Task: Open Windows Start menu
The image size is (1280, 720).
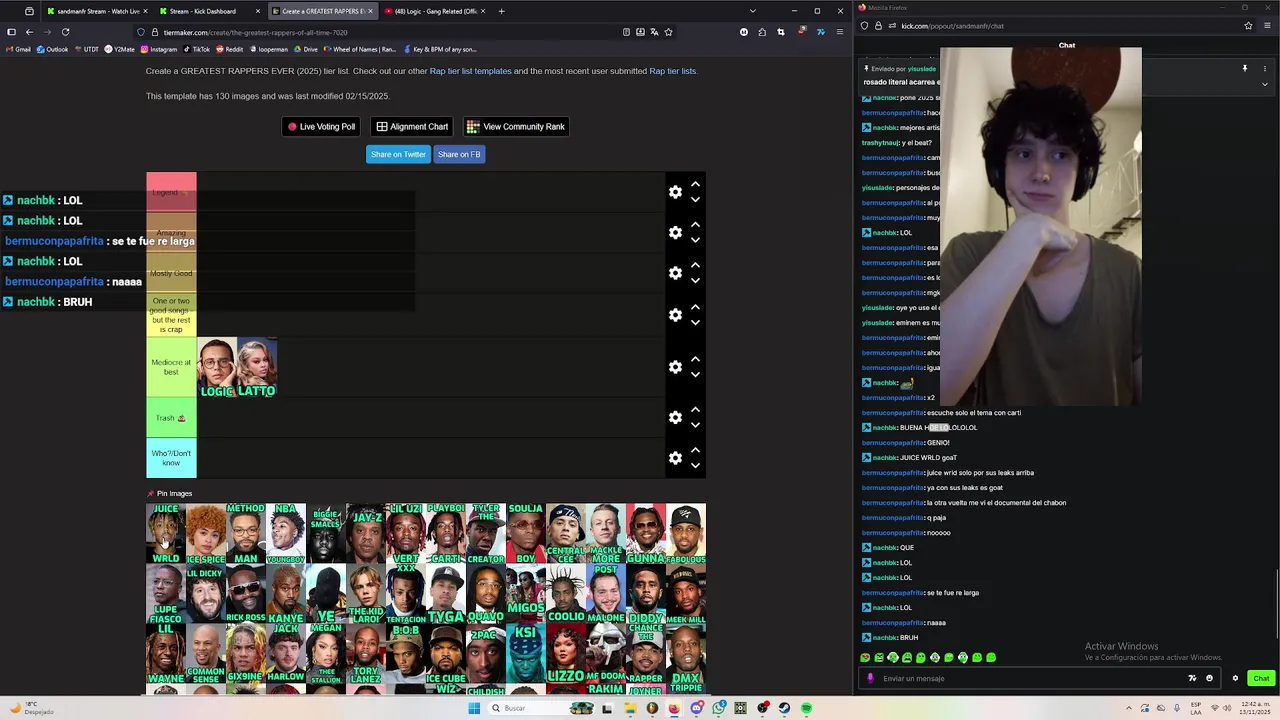Action: (474, 708)
